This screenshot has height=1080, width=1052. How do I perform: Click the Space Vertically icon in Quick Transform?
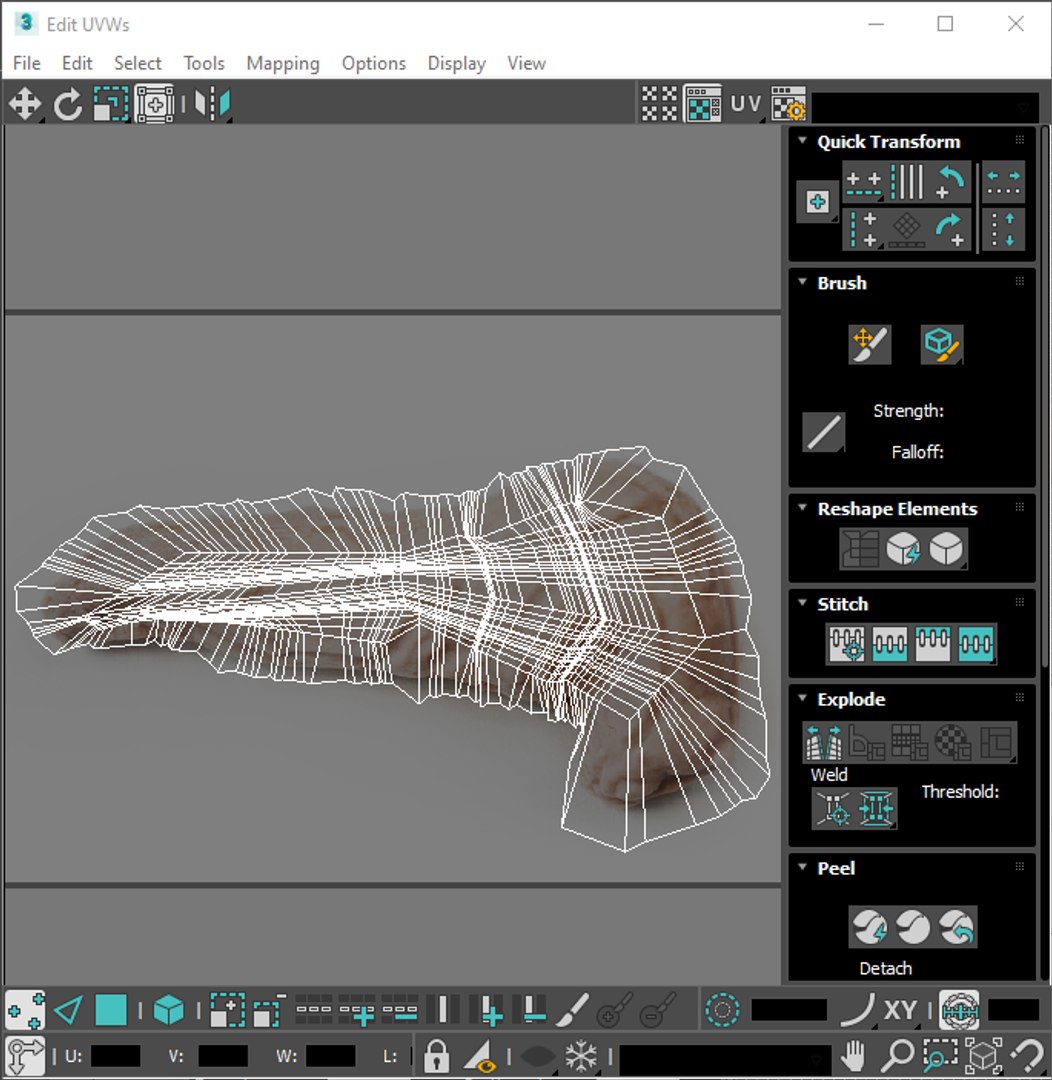[1003, 229]
